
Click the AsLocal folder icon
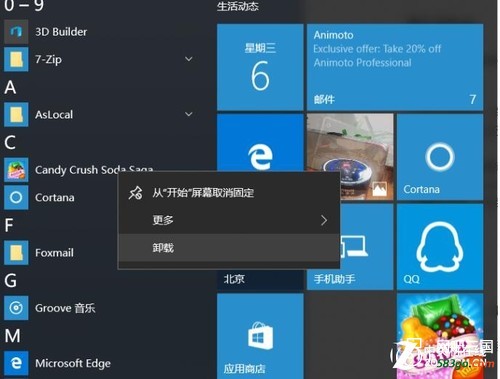[16, 115]
